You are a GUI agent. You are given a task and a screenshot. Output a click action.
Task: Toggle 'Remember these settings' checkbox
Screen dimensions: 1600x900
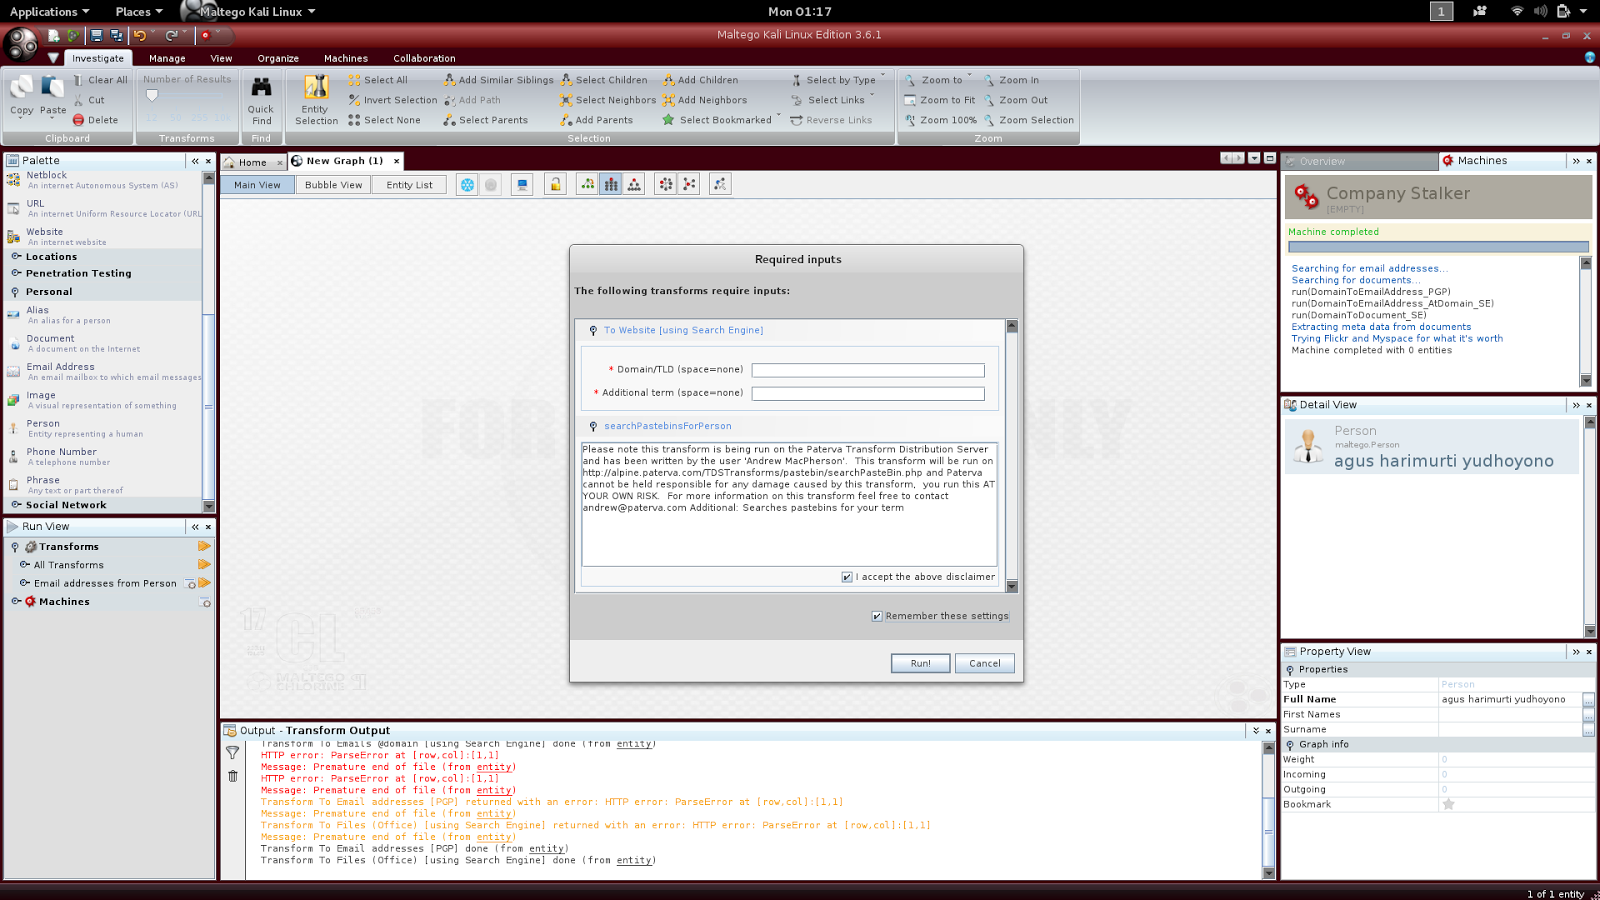tap(877, 616)
